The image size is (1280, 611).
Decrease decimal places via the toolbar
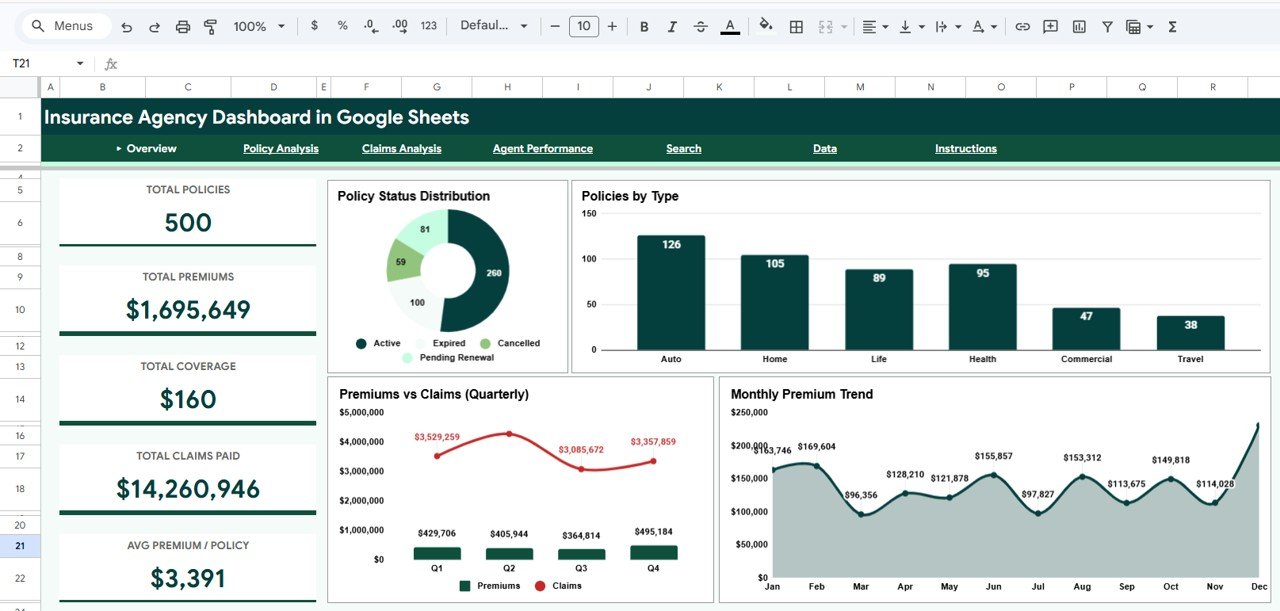pos(370,26)
